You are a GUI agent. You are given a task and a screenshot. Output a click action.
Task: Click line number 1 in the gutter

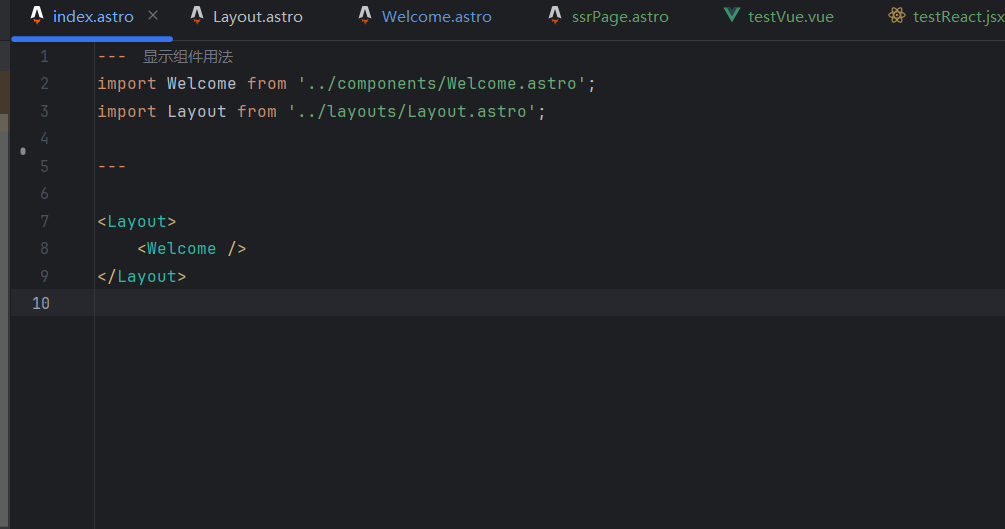point(44,57)
